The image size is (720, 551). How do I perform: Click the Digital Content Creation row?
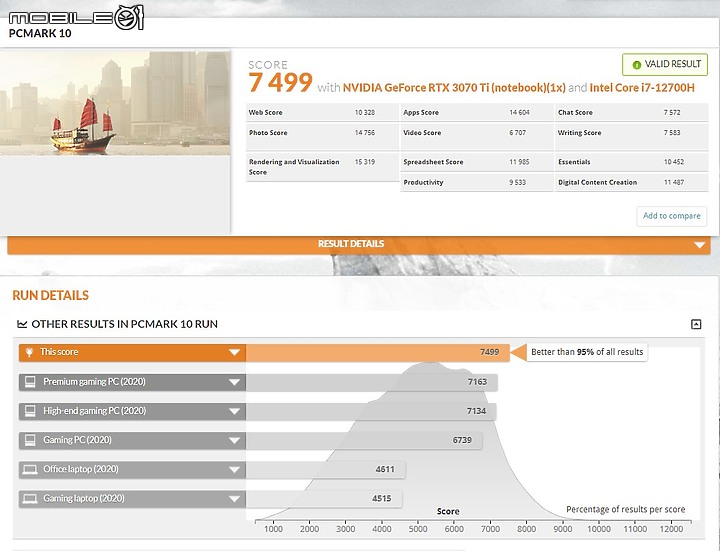coord(632,182)
